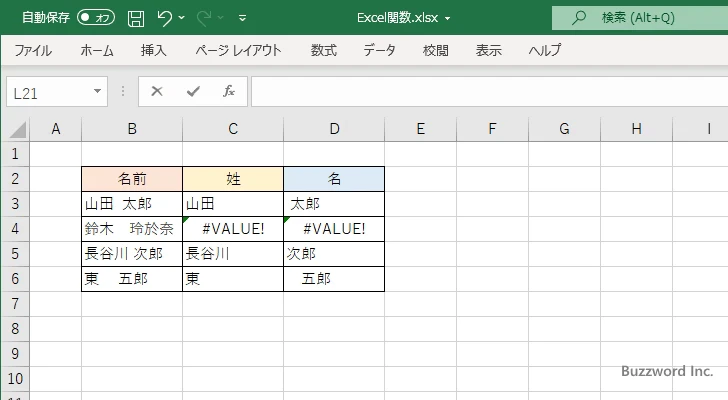Select cell D6 containing 五郎

[334, 279]
